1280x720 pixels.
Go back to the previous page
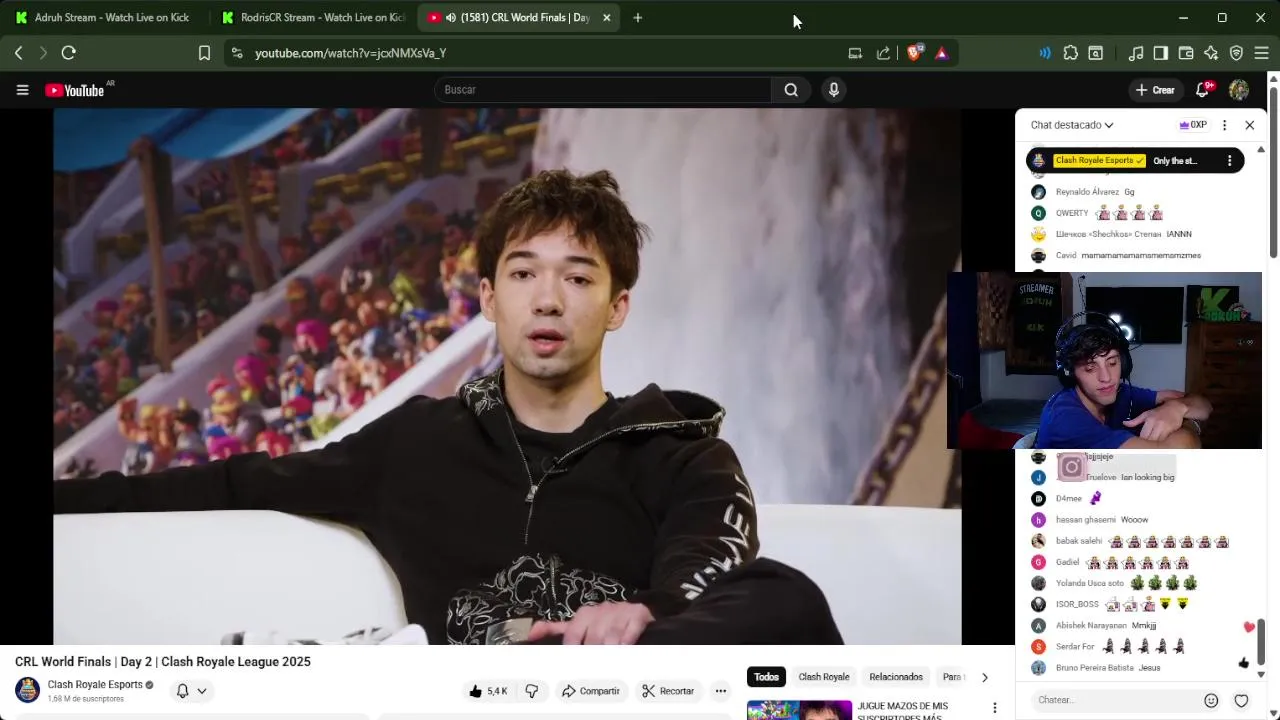[x=19, y=53]
